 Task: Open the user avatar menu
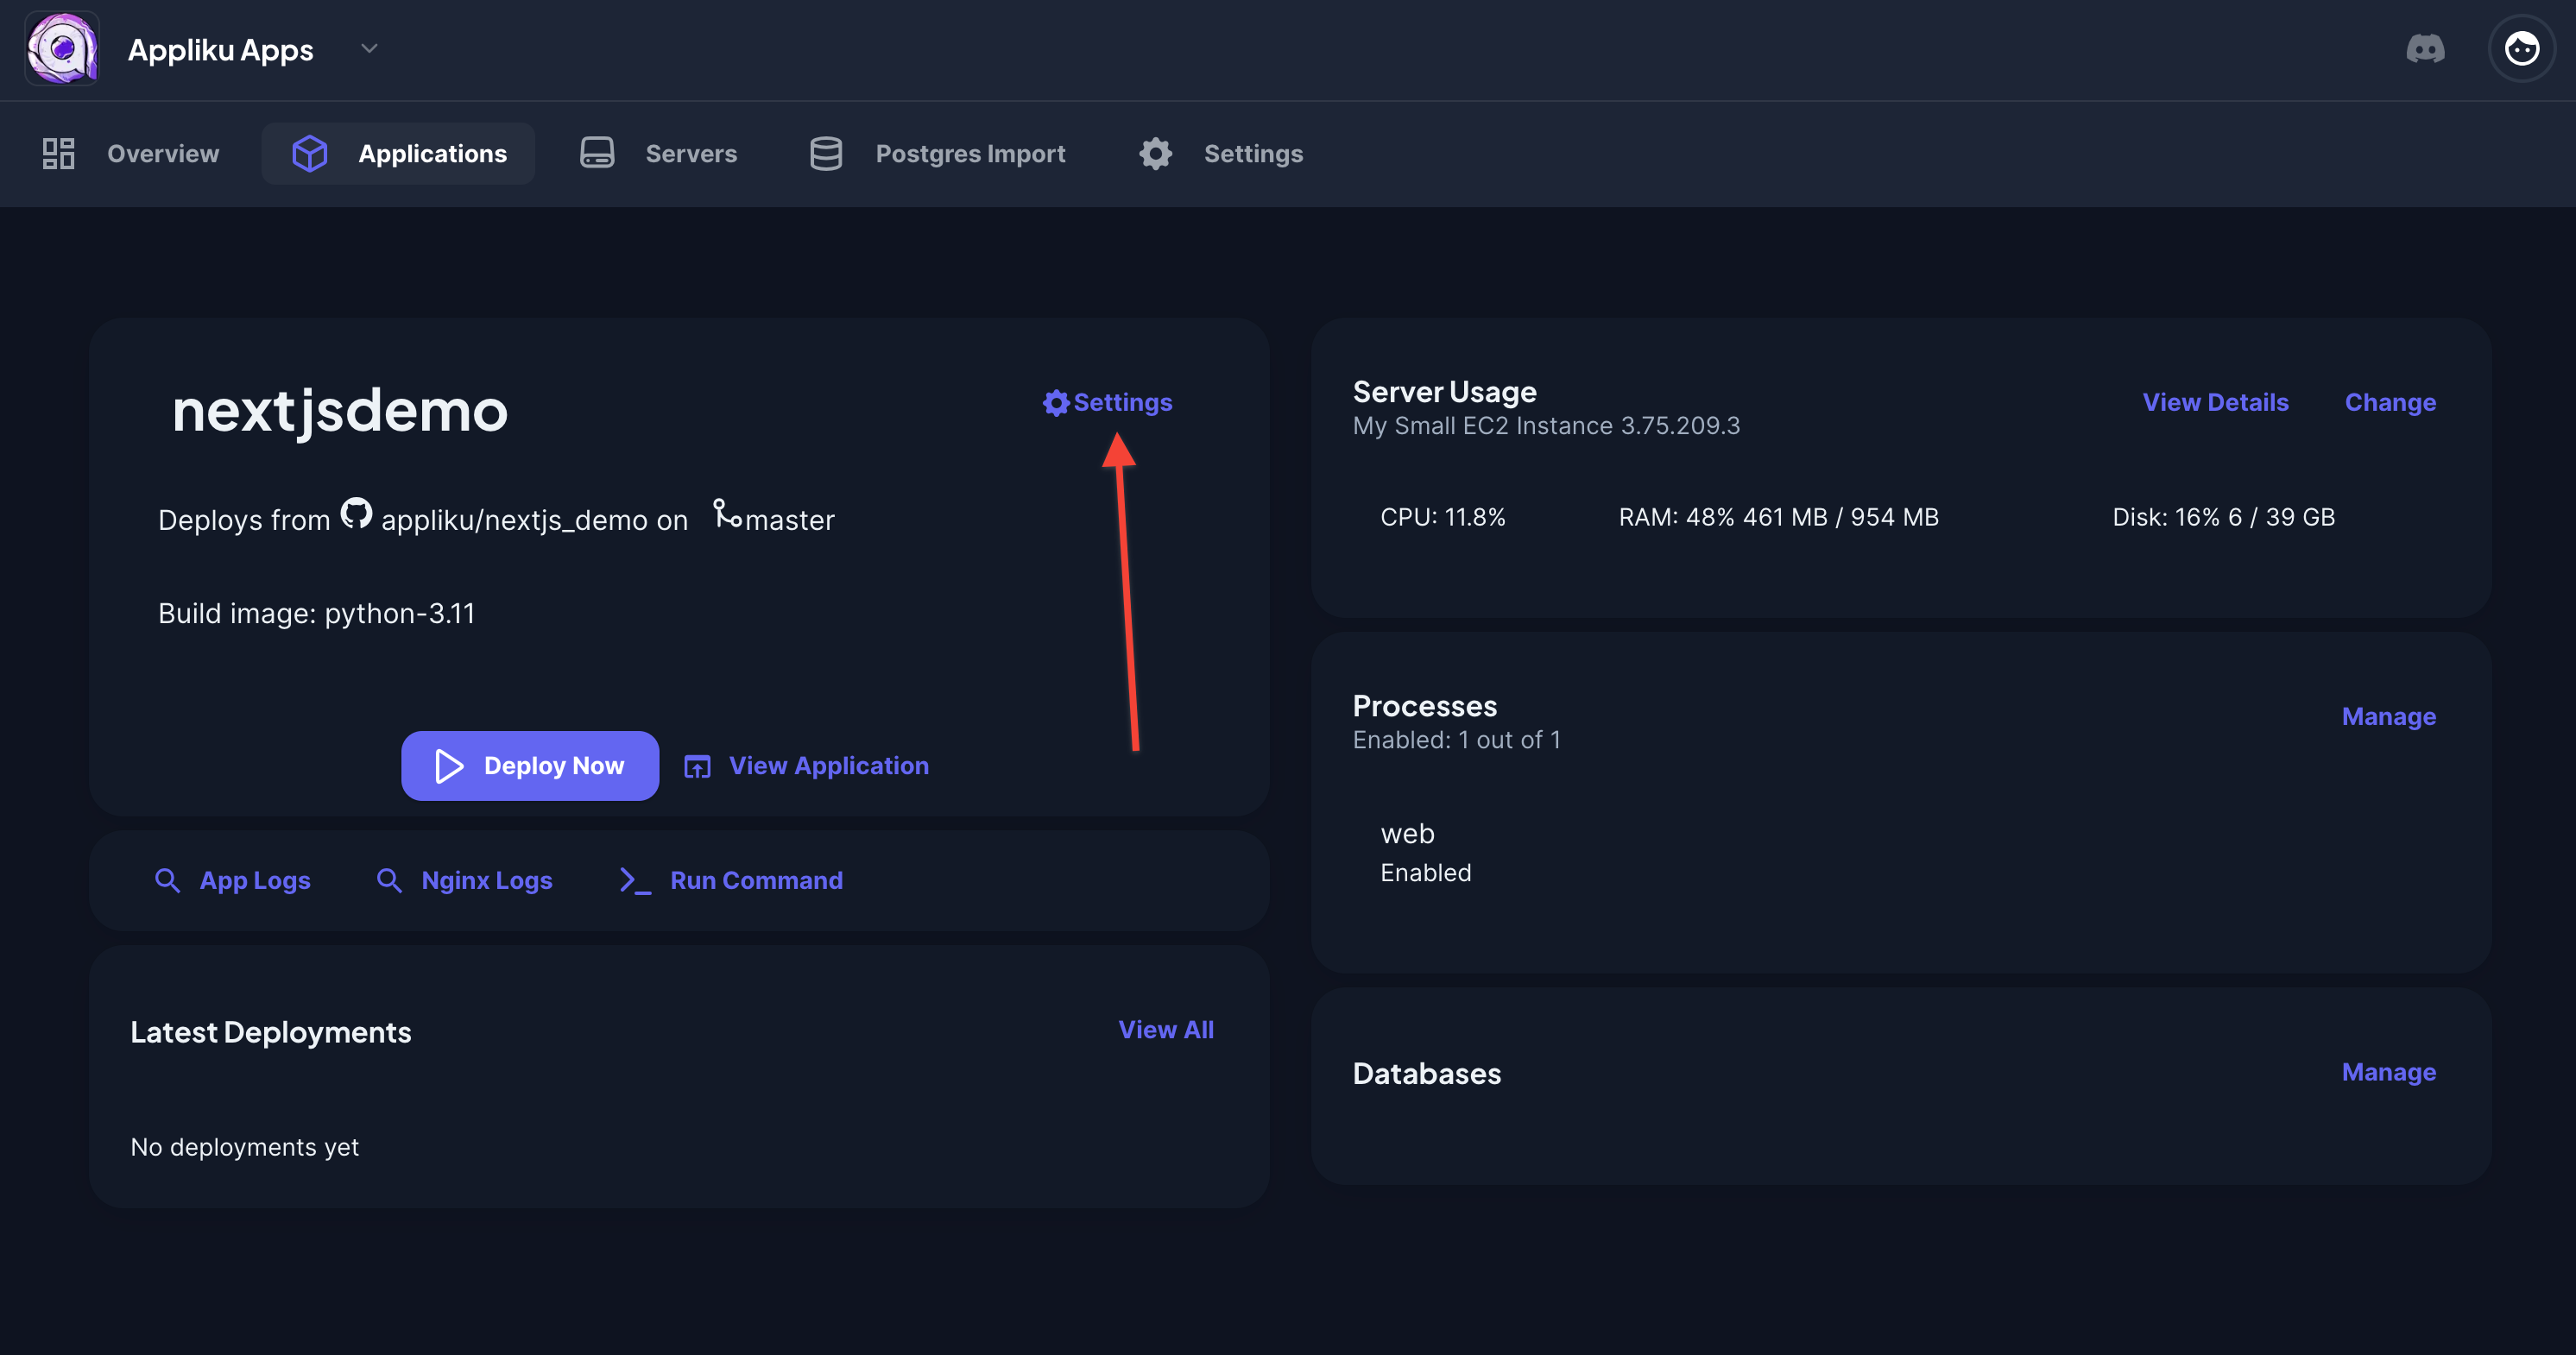(x=2521, y=48)
